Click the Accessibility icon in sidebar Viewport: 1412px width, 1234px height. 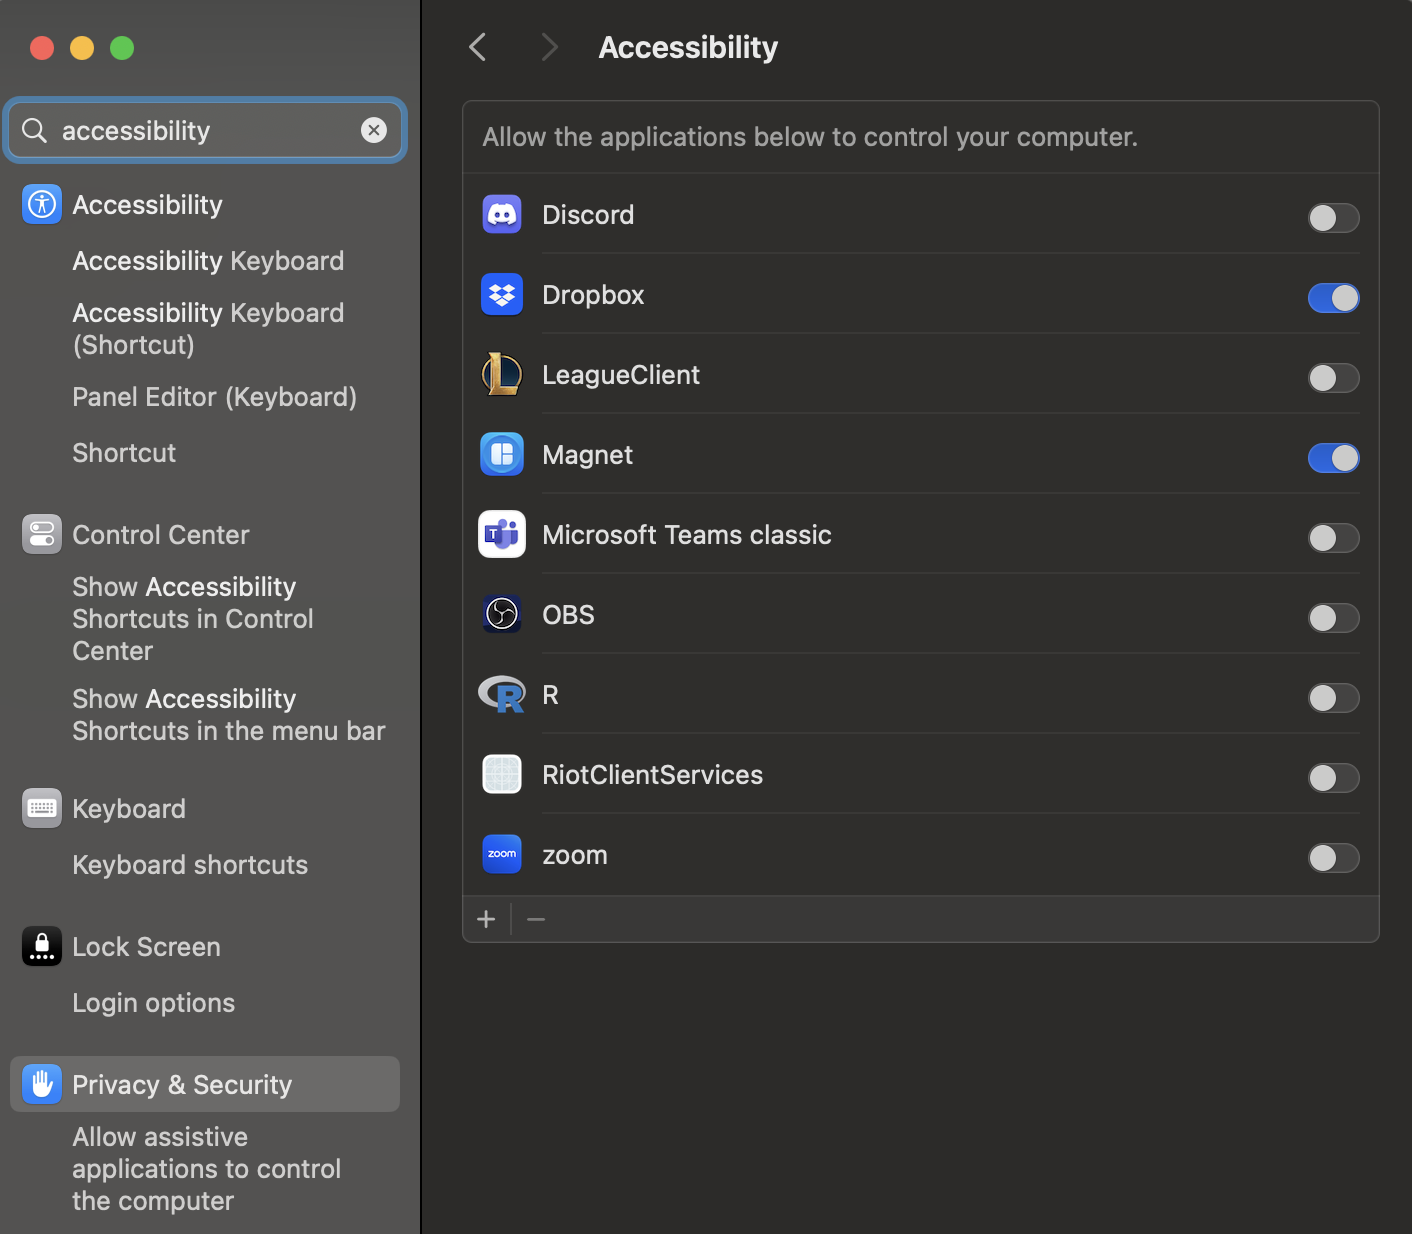tap(42, 205)
